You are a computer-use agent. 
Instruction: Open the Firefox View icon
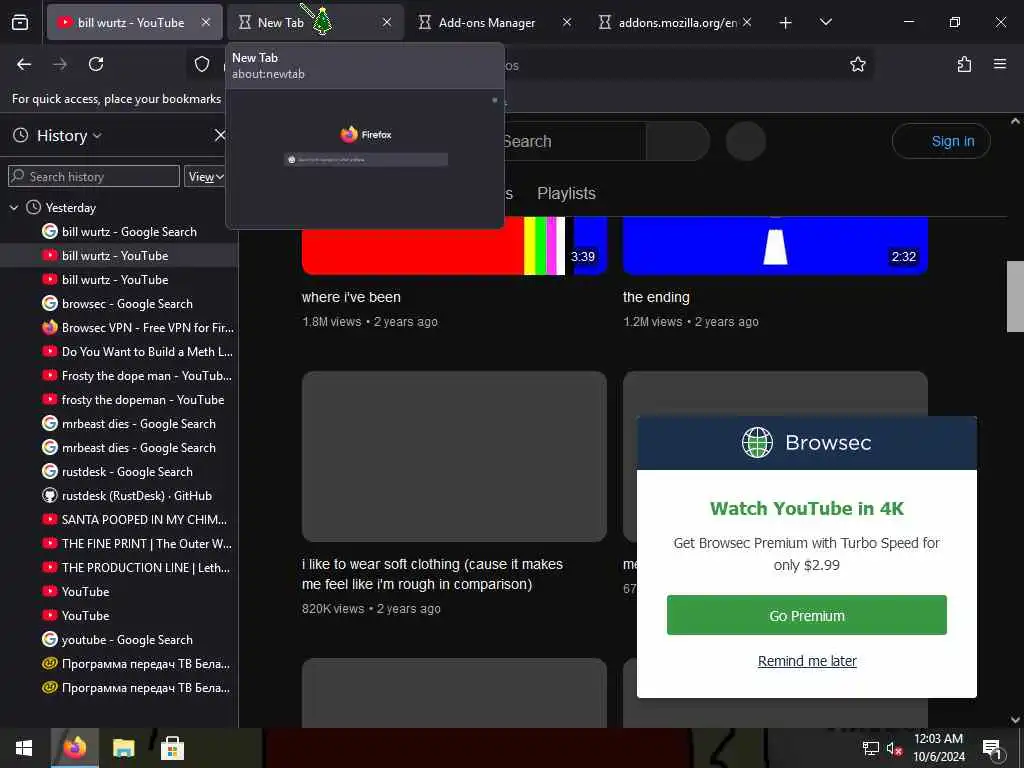20,22
